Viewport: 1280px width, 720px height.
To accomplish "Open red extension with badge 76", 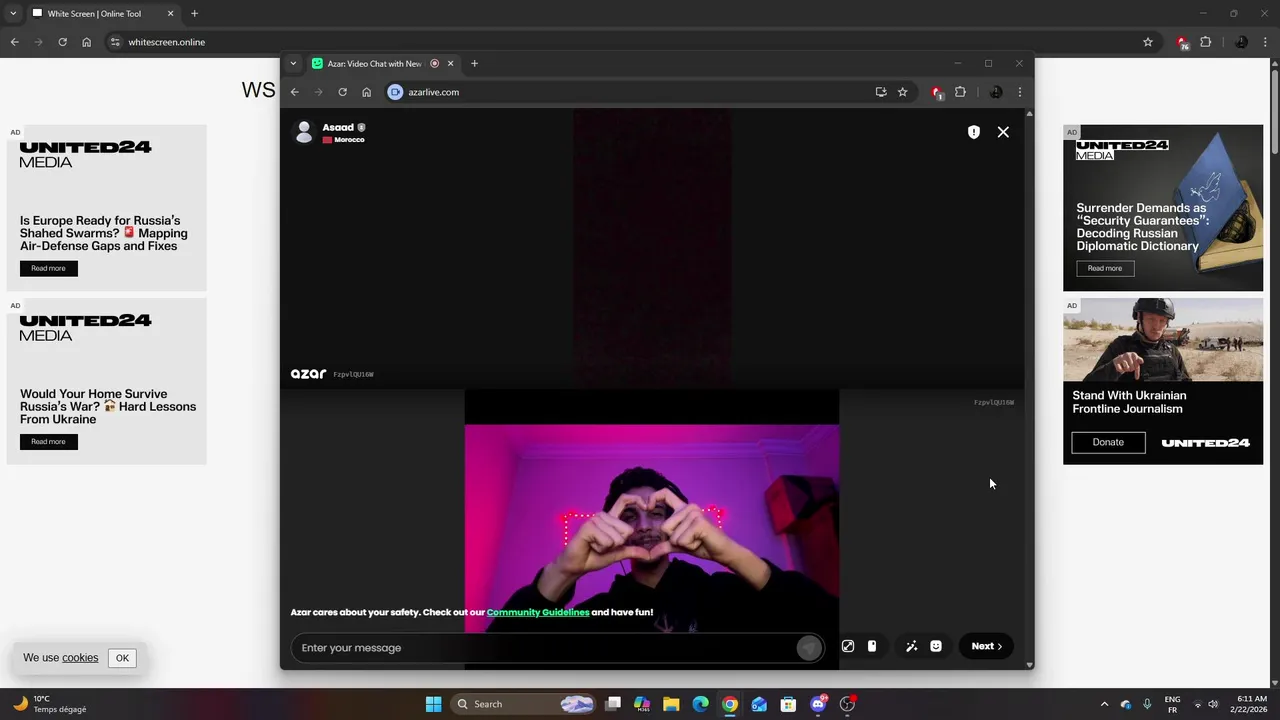I will [1183, 42].
